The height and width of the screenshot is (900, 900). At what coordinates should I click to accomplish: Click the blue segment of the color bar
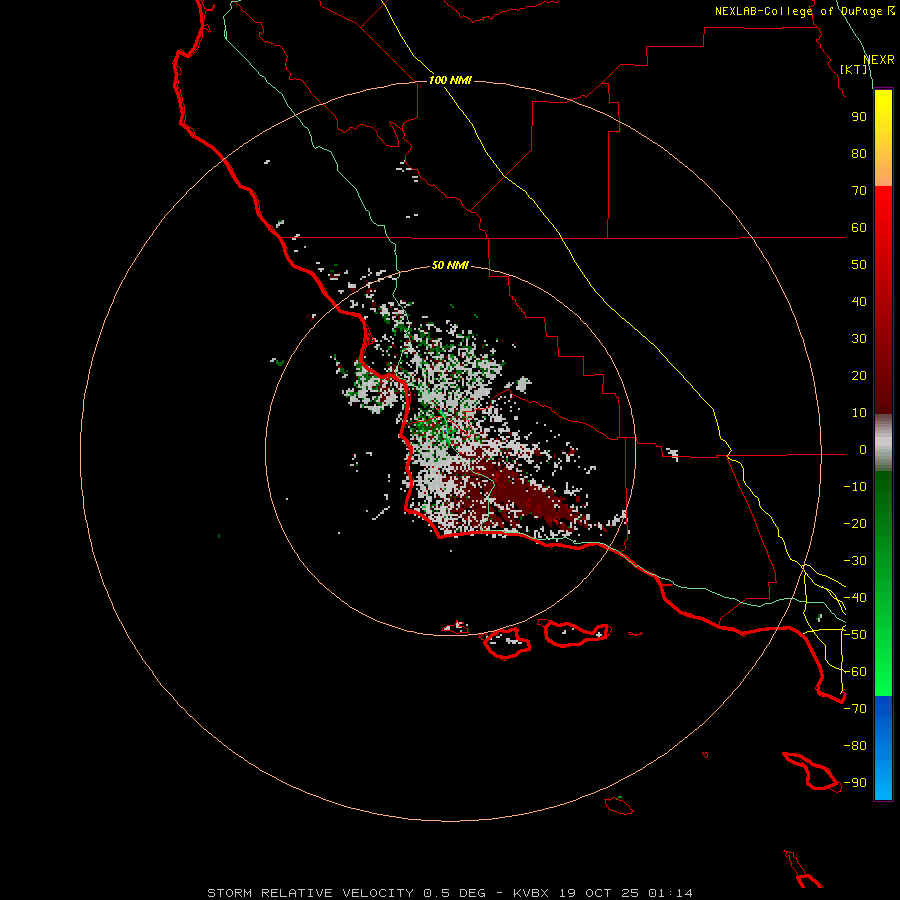tap(883, 746)
